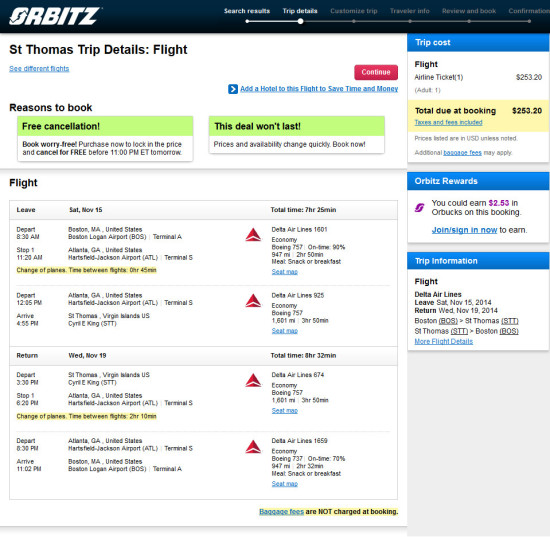This screenshot has height=537, width=550.
Task: Open More Flight Details link
Action: pyautogui.click(x=443, y=341)
